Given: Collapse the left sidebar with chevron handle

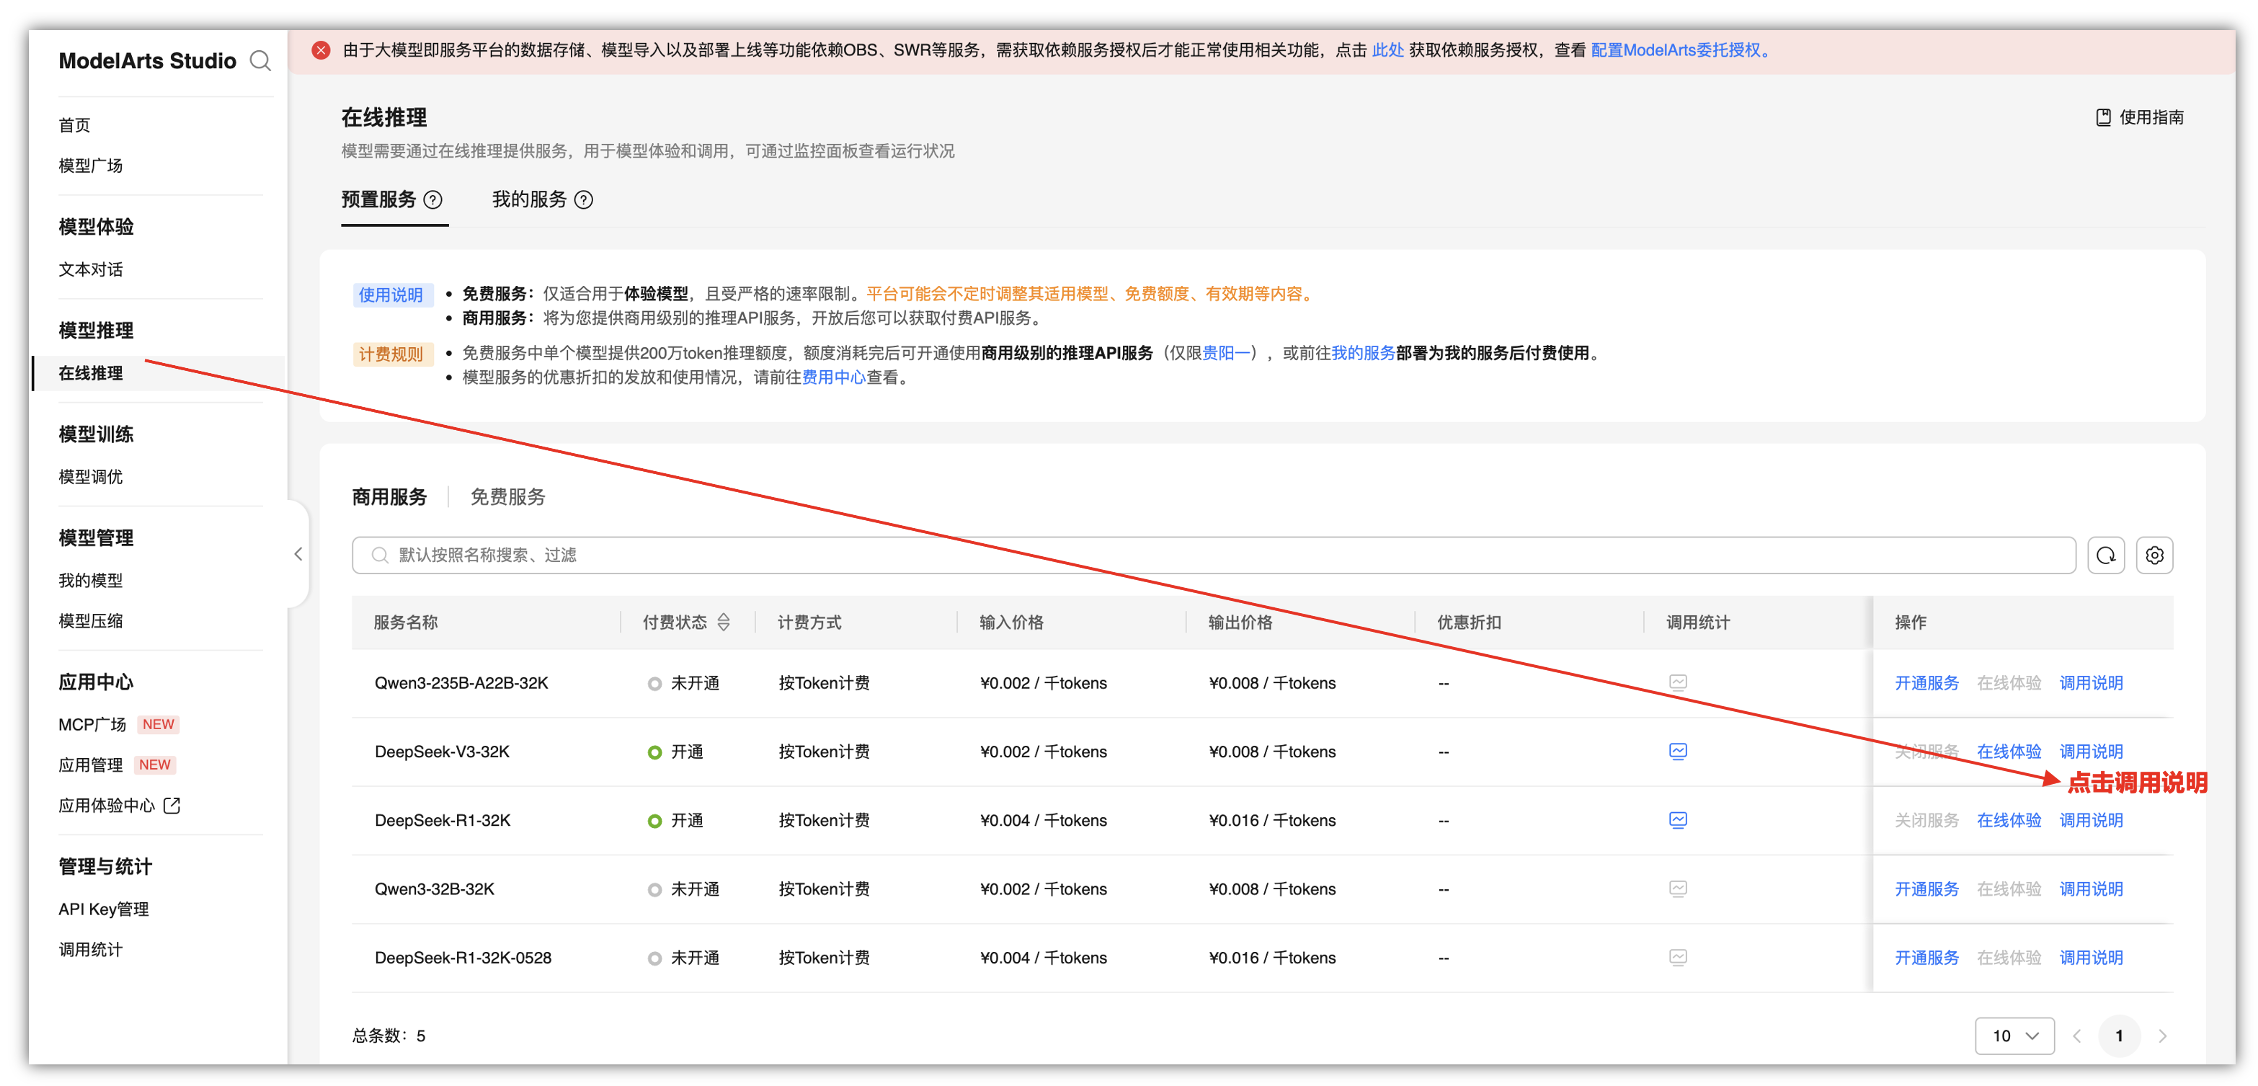Looking at the screenshot, I should (298, 554).
